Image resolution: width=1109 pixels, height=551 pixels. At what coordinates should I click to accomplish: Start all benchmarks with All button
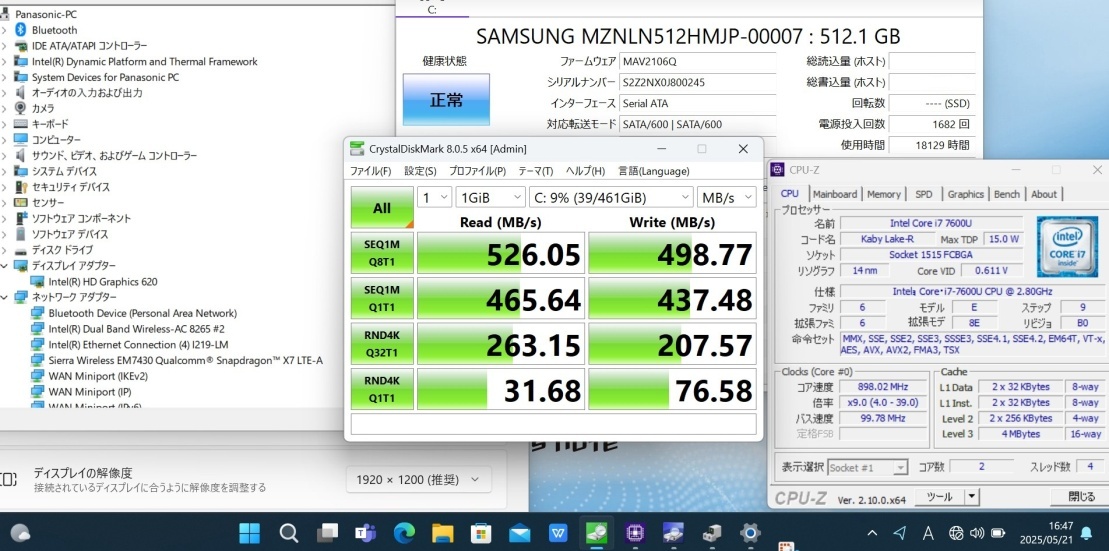click(382, 207)
